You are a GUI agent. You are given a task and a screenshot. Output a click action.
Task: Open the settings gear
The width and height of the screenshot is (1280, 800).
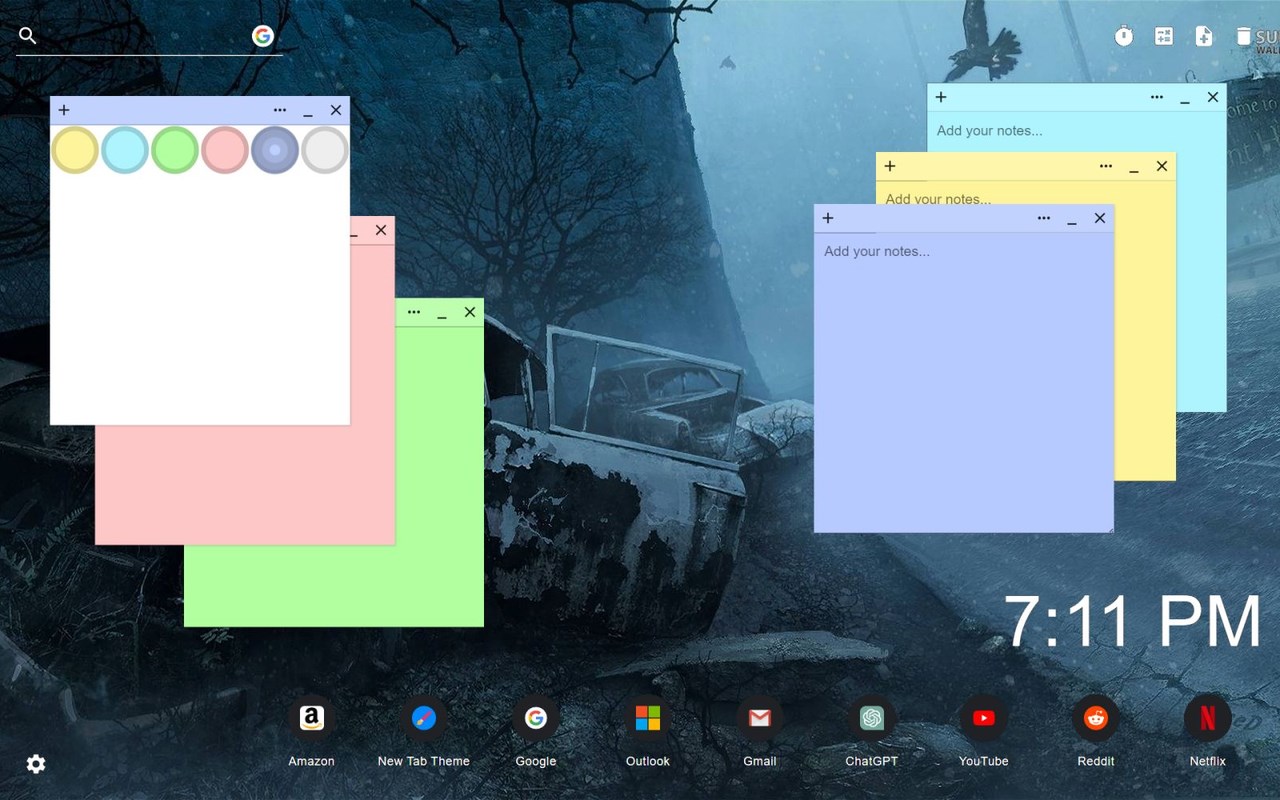(x=36, y=764)
